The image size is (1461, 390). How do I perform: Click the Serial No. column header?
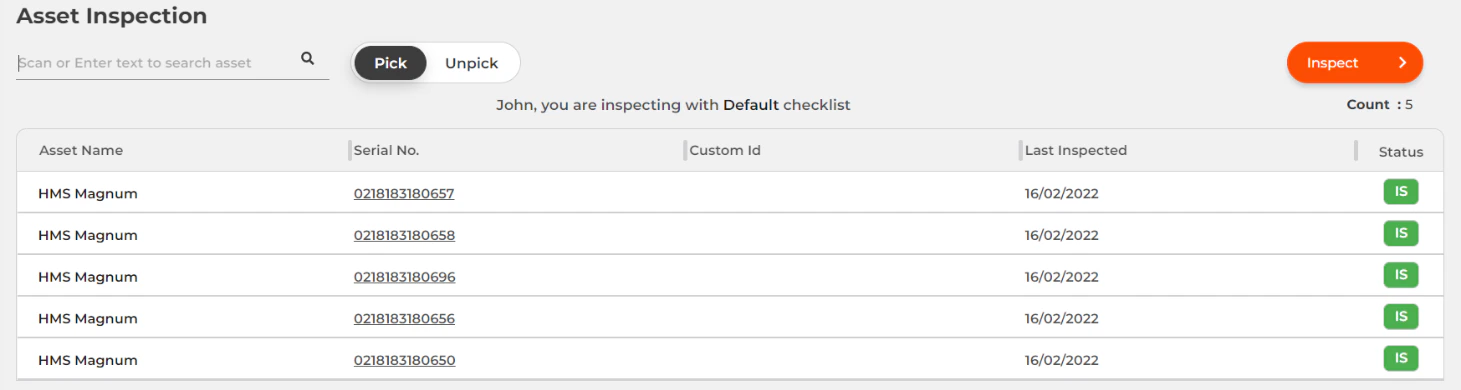[386, 151]
